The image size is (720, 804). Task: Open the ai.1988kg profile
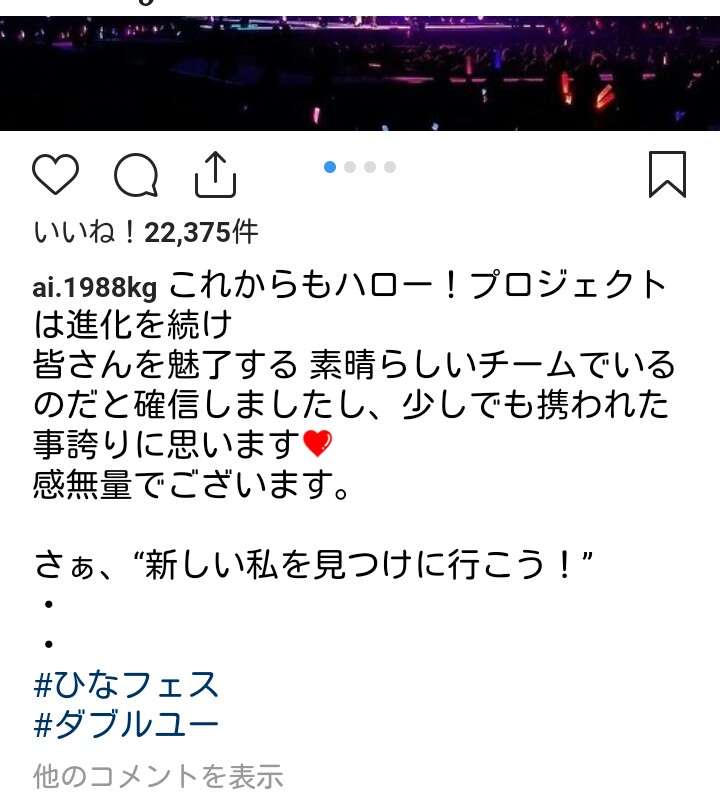[95, 287]
